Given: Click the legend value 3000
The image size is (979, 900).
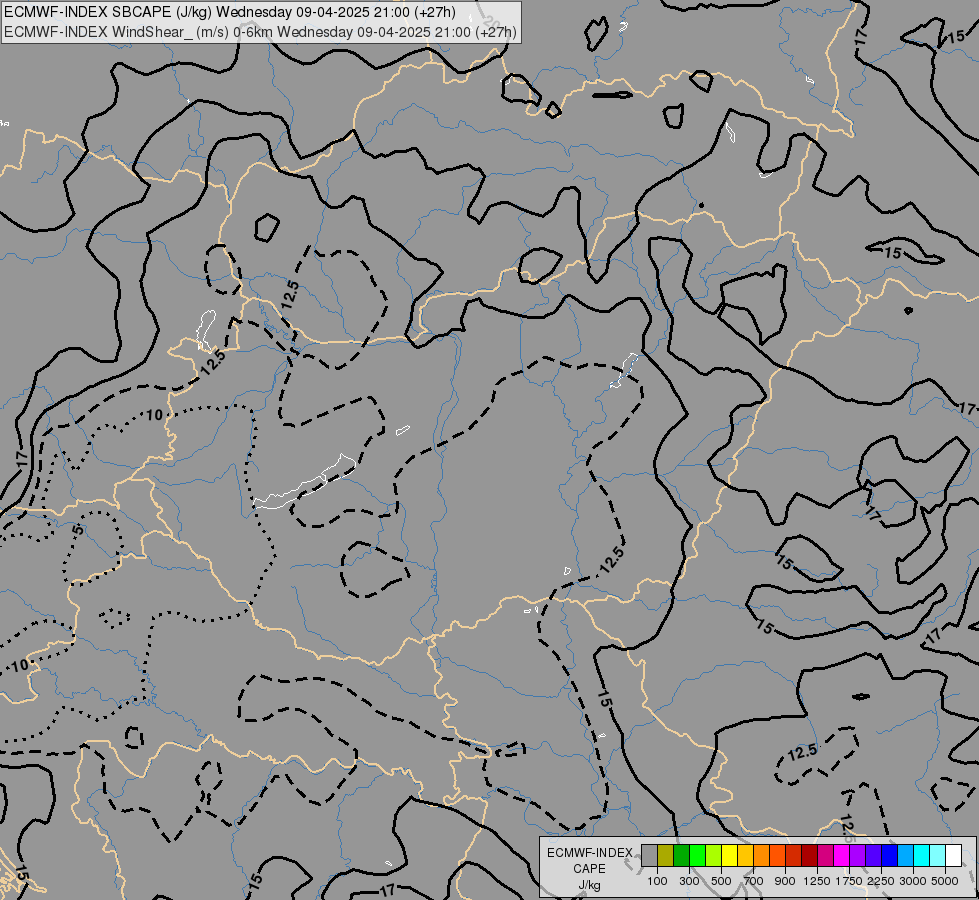Looking at the screenshot, I should (x=913, y=881).
